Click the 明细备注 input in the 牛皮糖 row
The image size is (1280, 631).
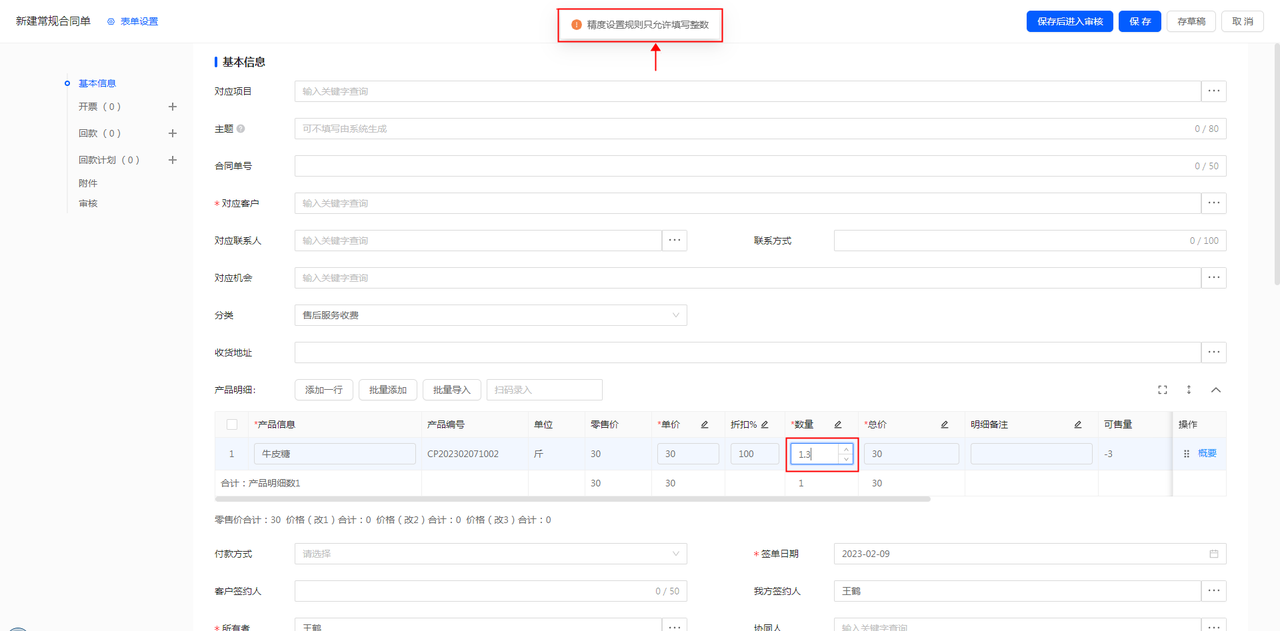tap(1032, 454)
